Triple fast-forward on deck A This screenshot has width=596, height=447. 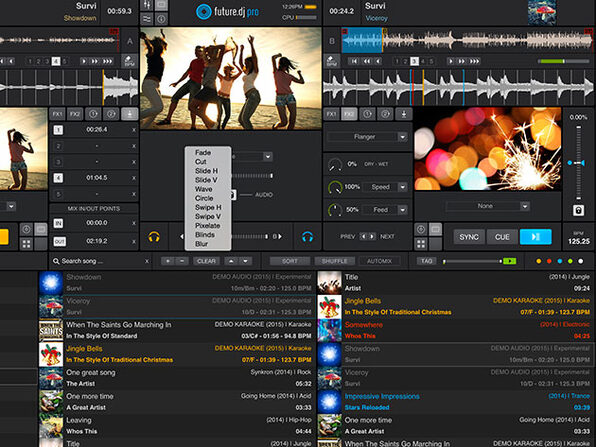(x=108, y=61)
